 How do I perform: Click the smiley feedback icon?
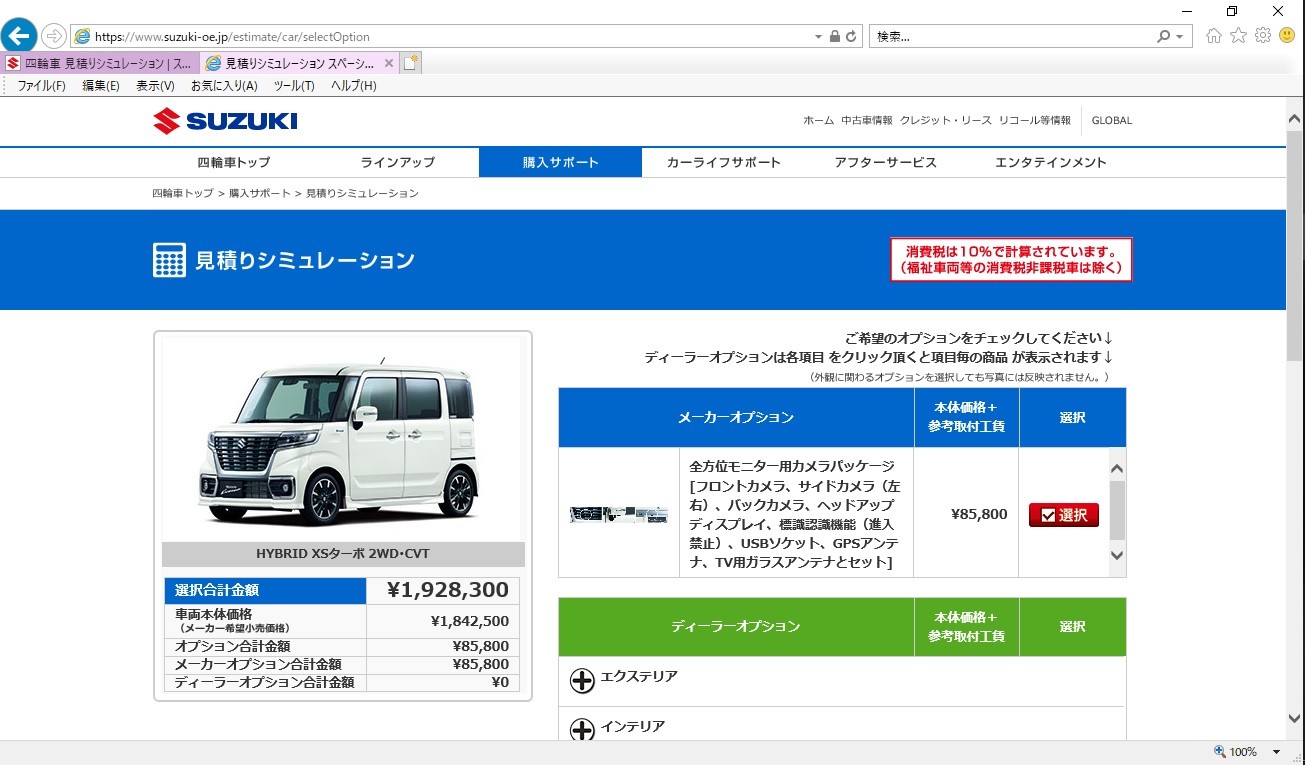(x=1287, y=36)
